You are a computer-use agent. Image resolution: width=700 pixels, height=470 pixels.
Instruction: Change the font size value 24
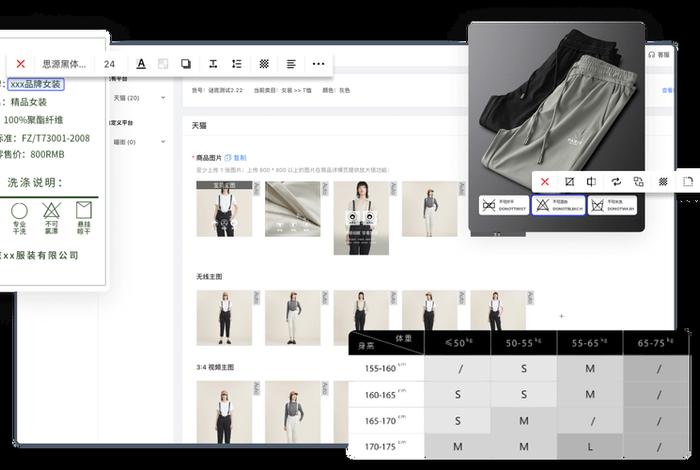click(x=109, y=64)
